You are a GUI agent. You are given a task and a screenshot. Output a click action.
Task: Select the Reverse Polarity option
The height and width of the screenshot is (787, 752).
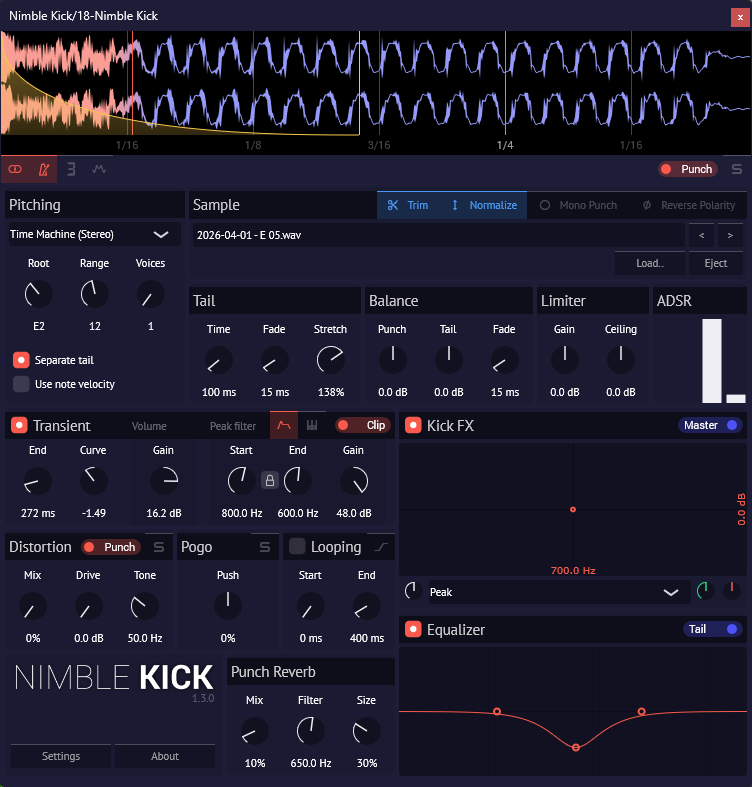pos(689,205)
